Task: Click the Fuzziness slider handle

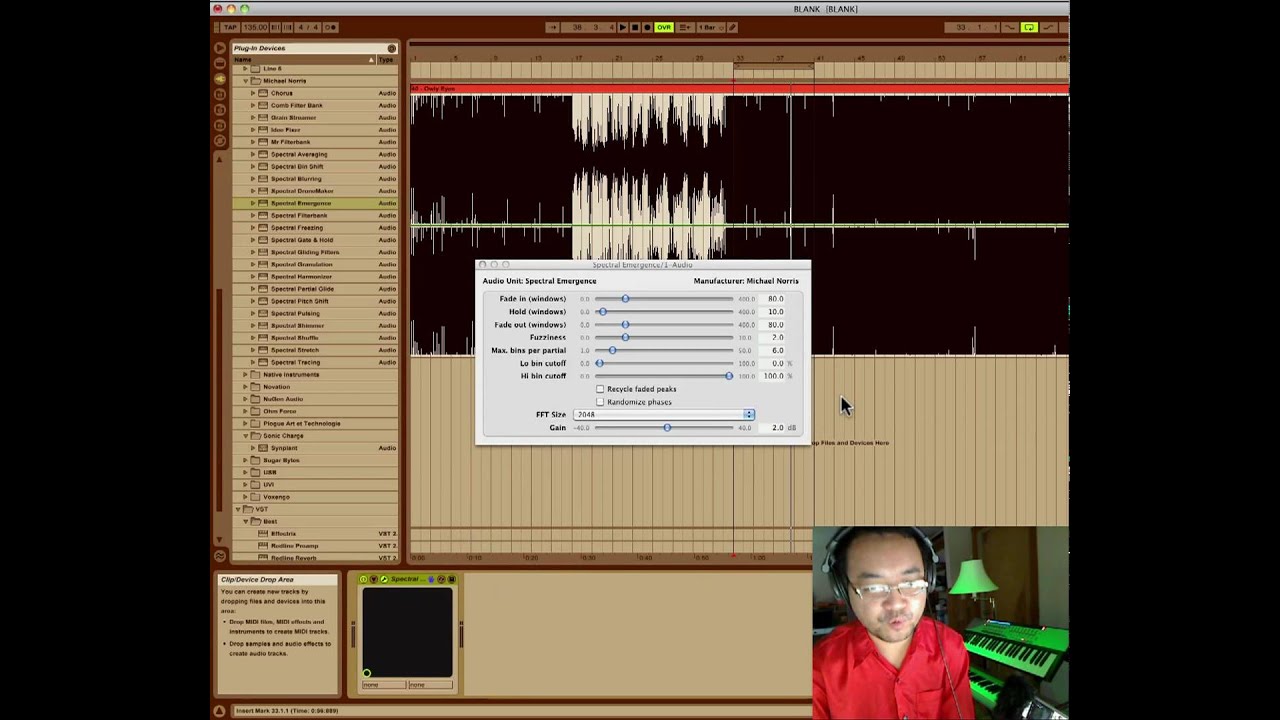Action: (626, 338)
